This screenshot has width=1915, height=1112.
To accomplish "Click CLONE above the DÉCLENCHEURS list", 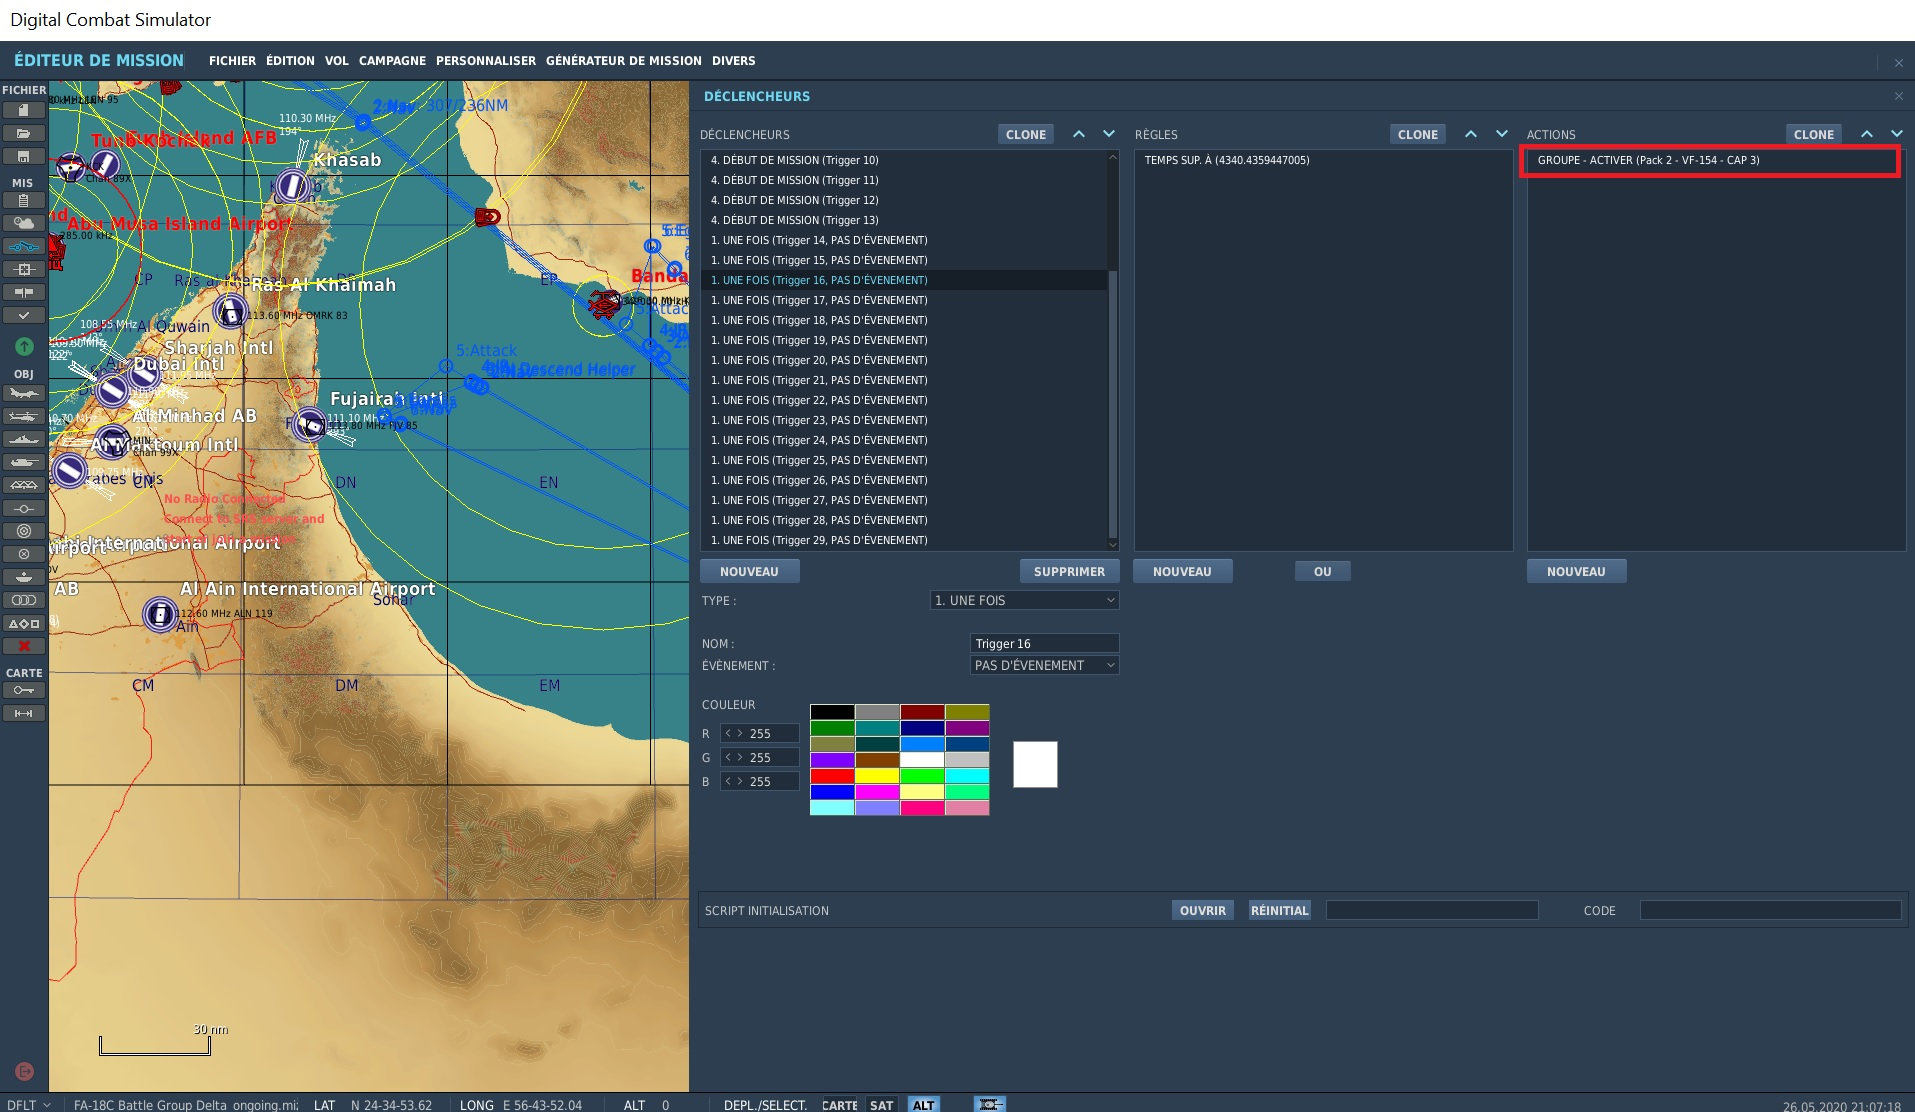I will [x=1026, y=134].
